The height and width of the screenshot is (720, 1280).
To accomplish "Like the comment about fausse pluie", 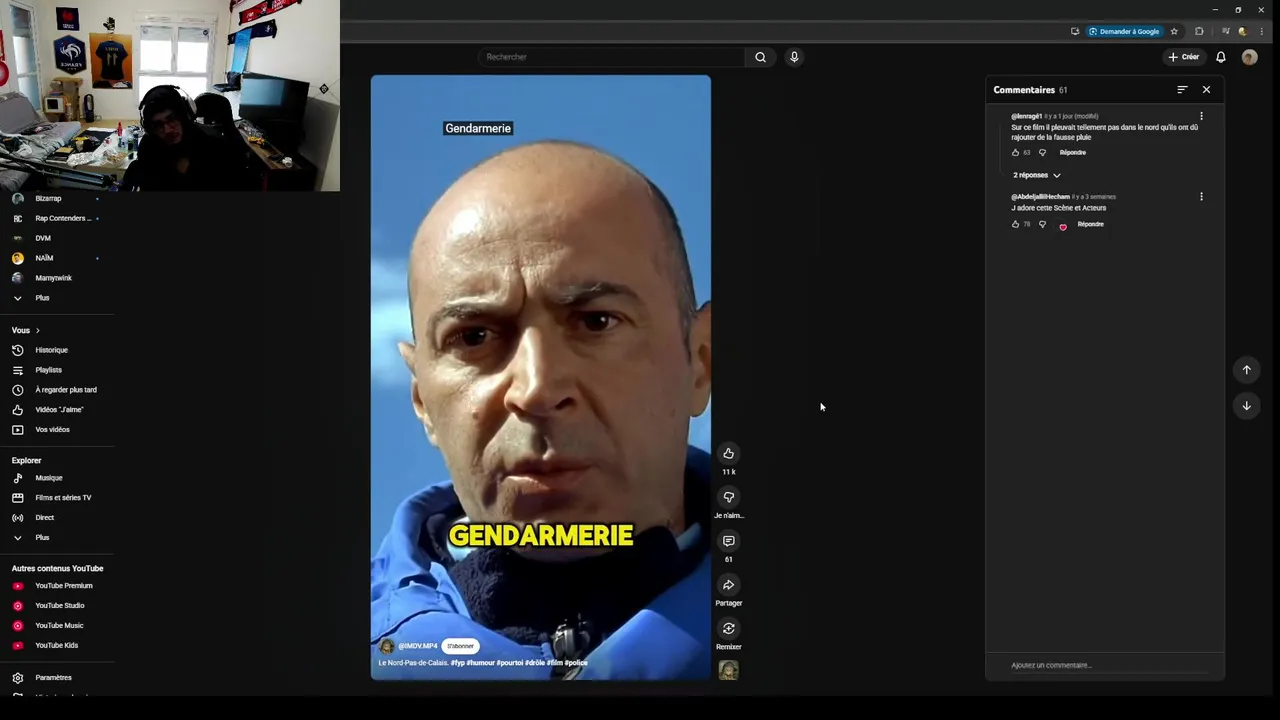I will point(1015,153).
